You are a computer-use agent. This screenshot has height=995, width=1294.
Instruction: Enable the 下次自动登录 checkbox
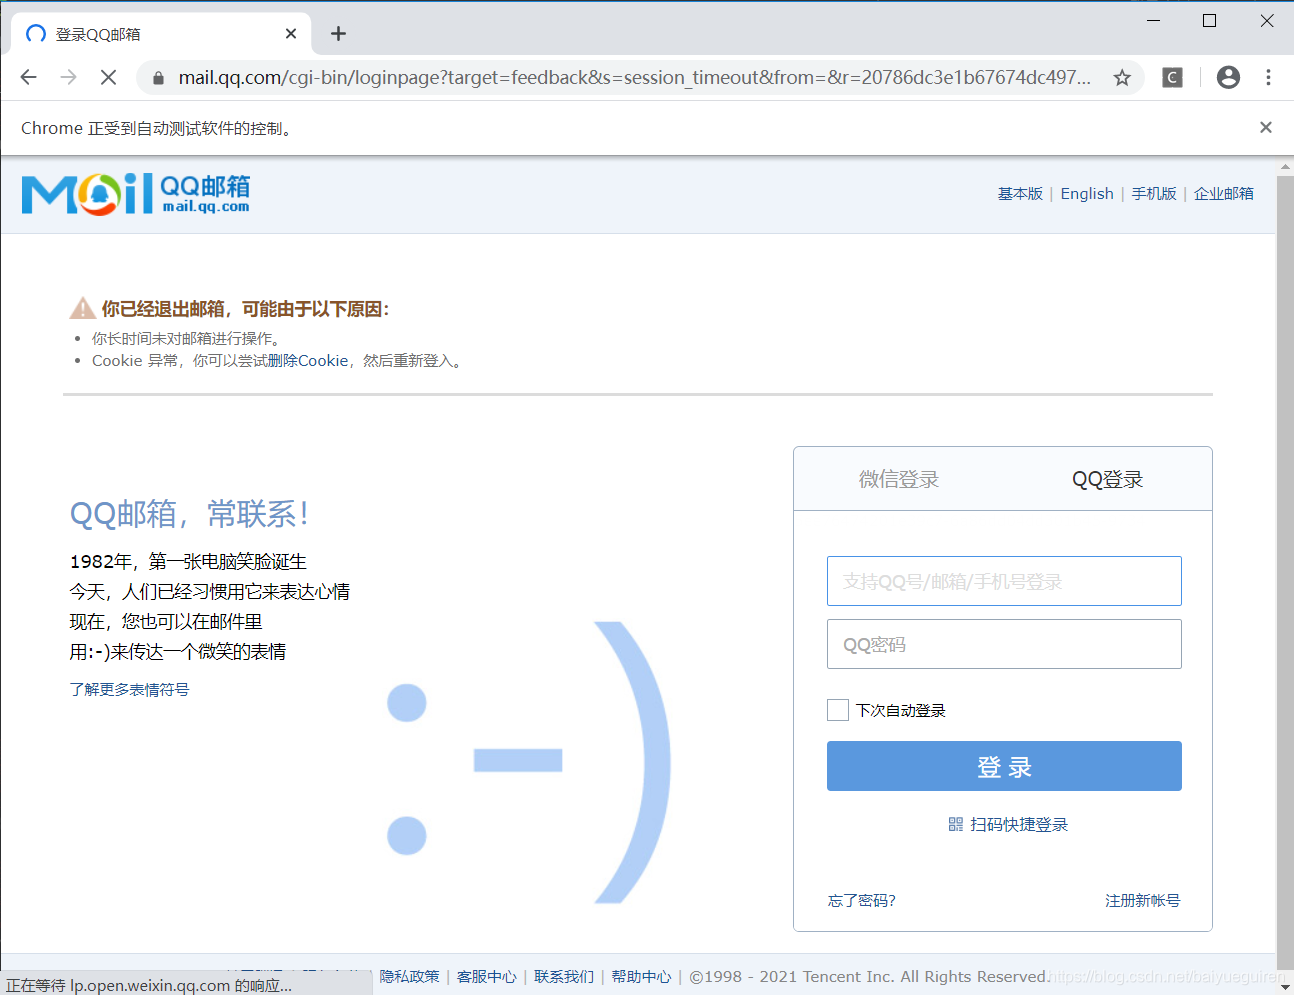pyautogui.click(x=837, y=710)
